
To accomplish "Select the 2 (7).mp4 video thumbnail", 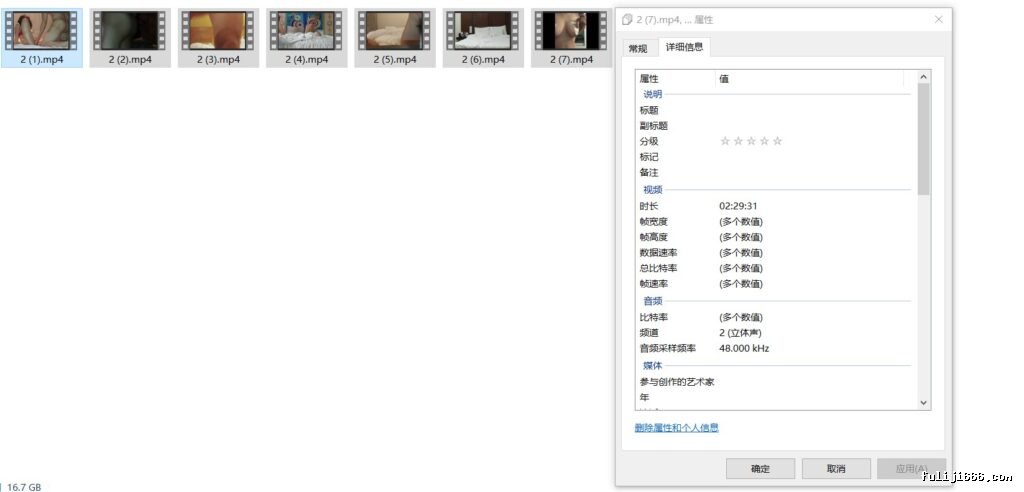I will (x=571, y=31).
